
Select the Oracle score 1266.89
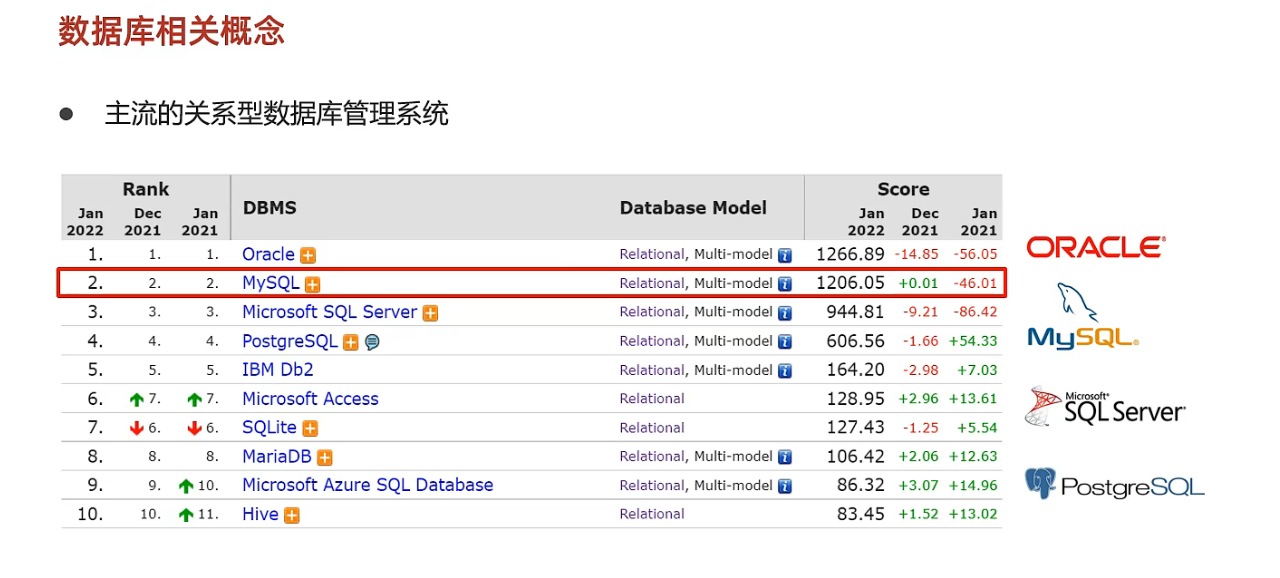point(850,254)
